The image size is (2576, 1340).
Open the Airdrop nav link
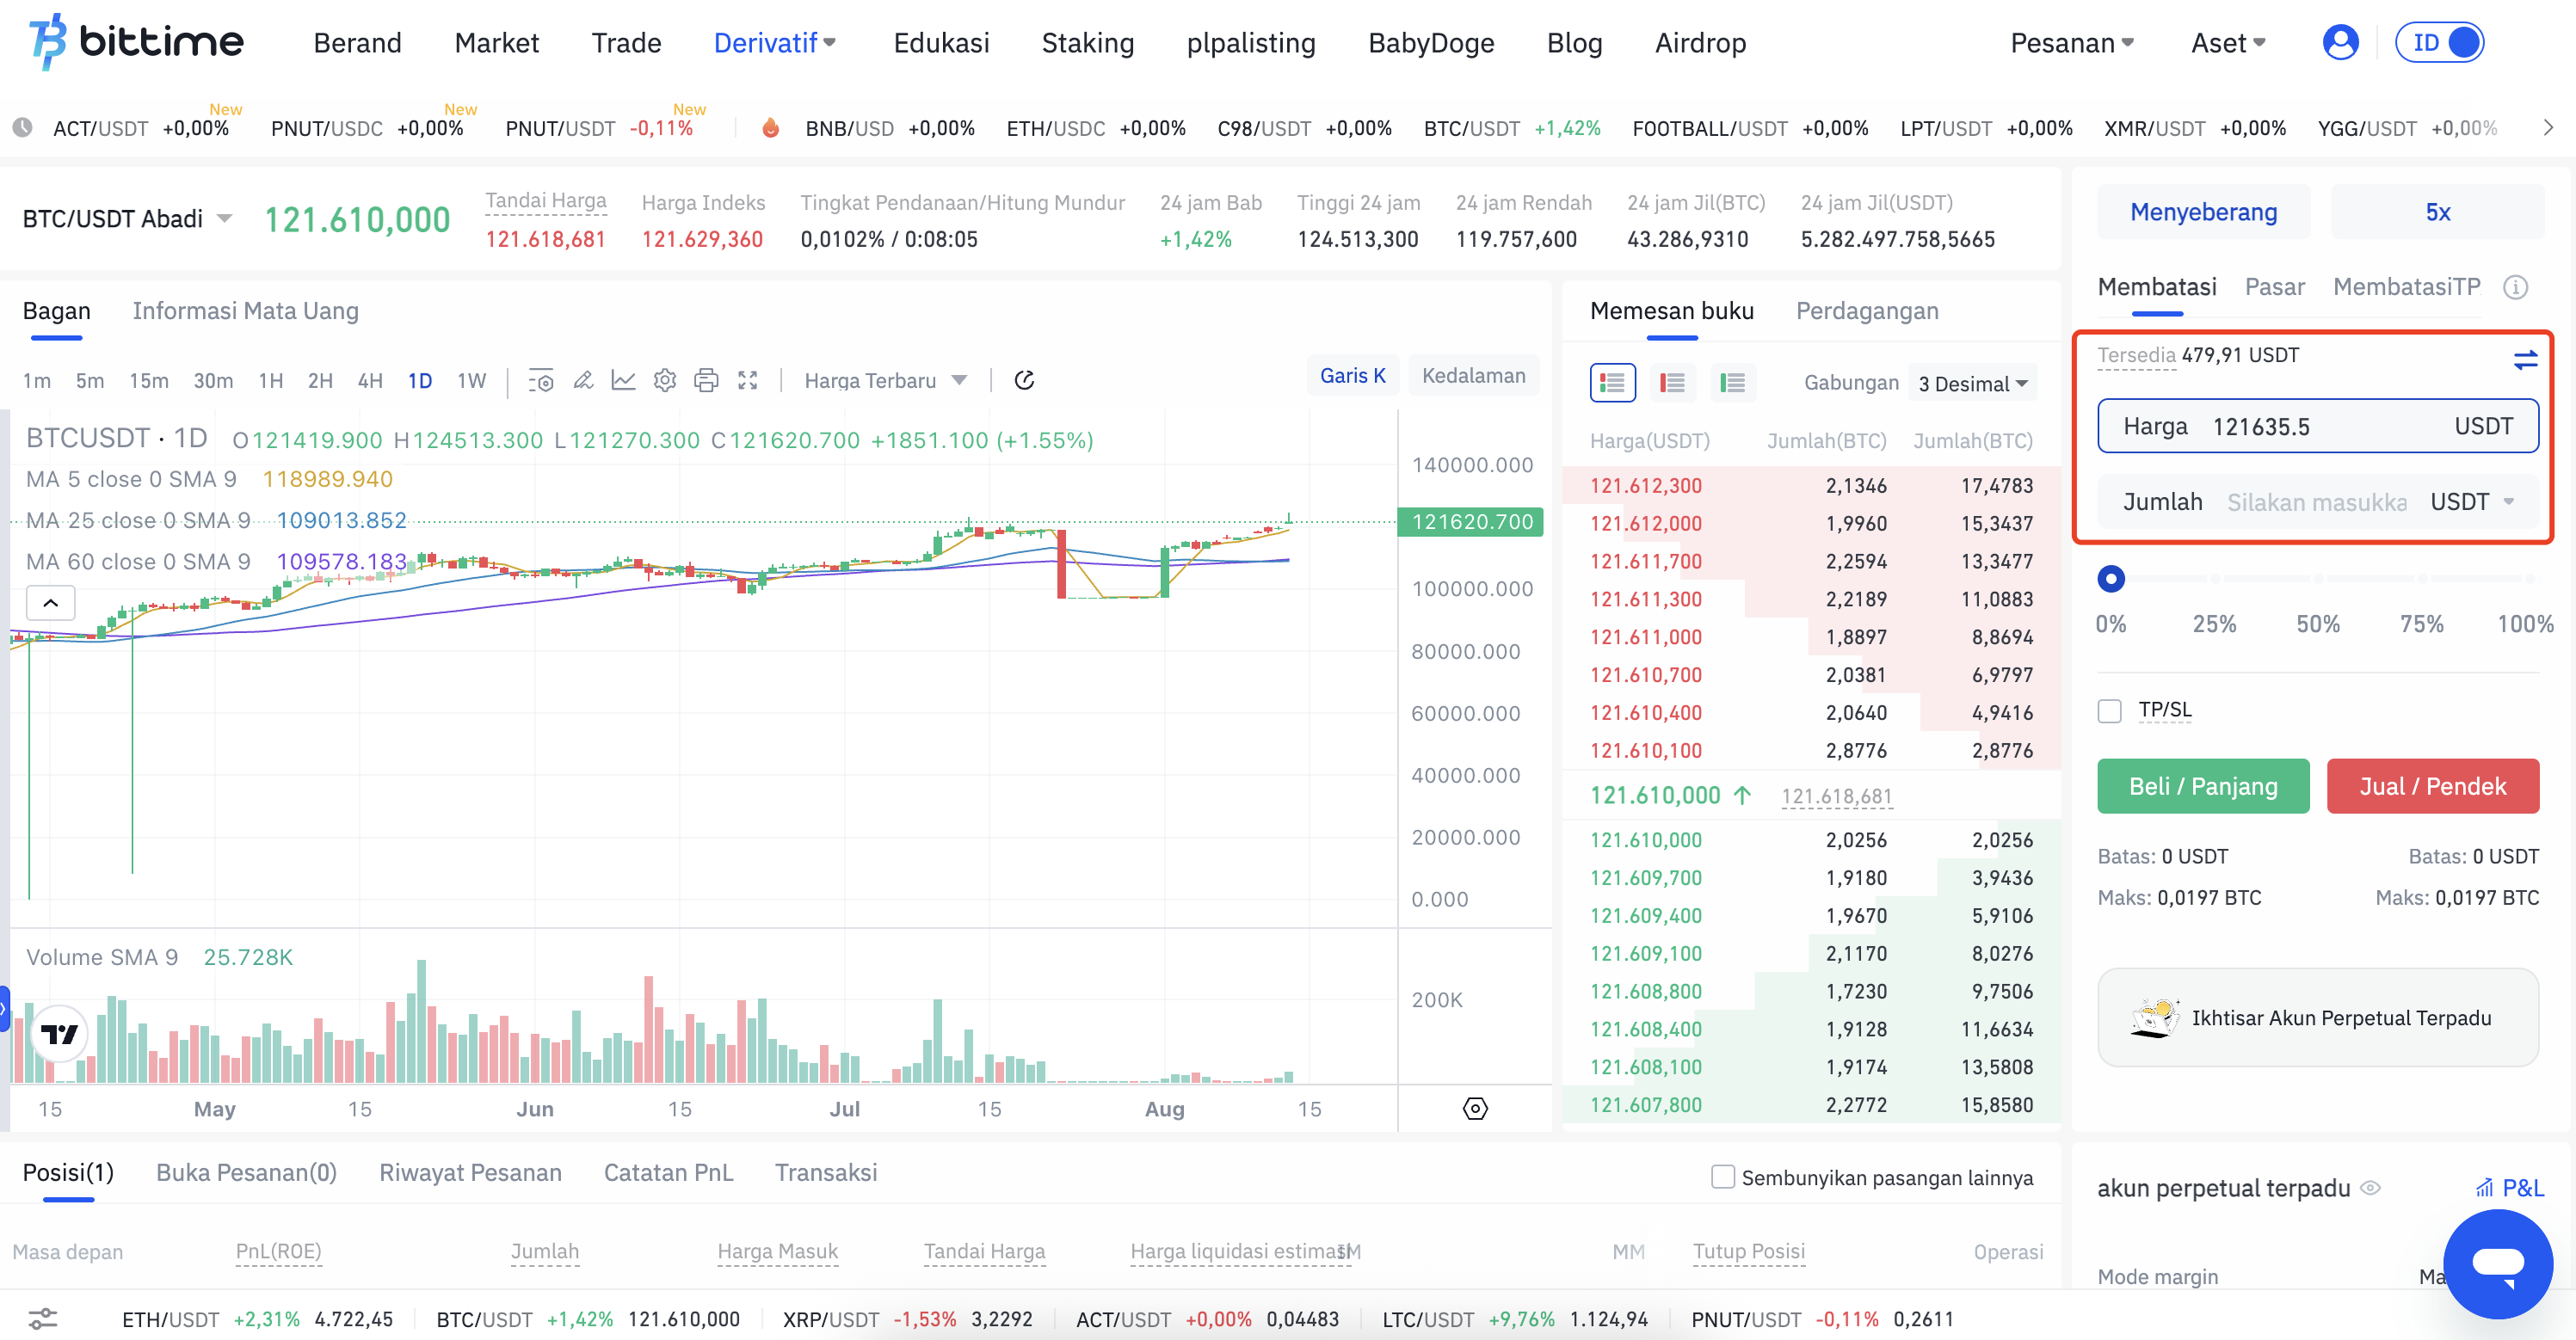point(1699,43)
